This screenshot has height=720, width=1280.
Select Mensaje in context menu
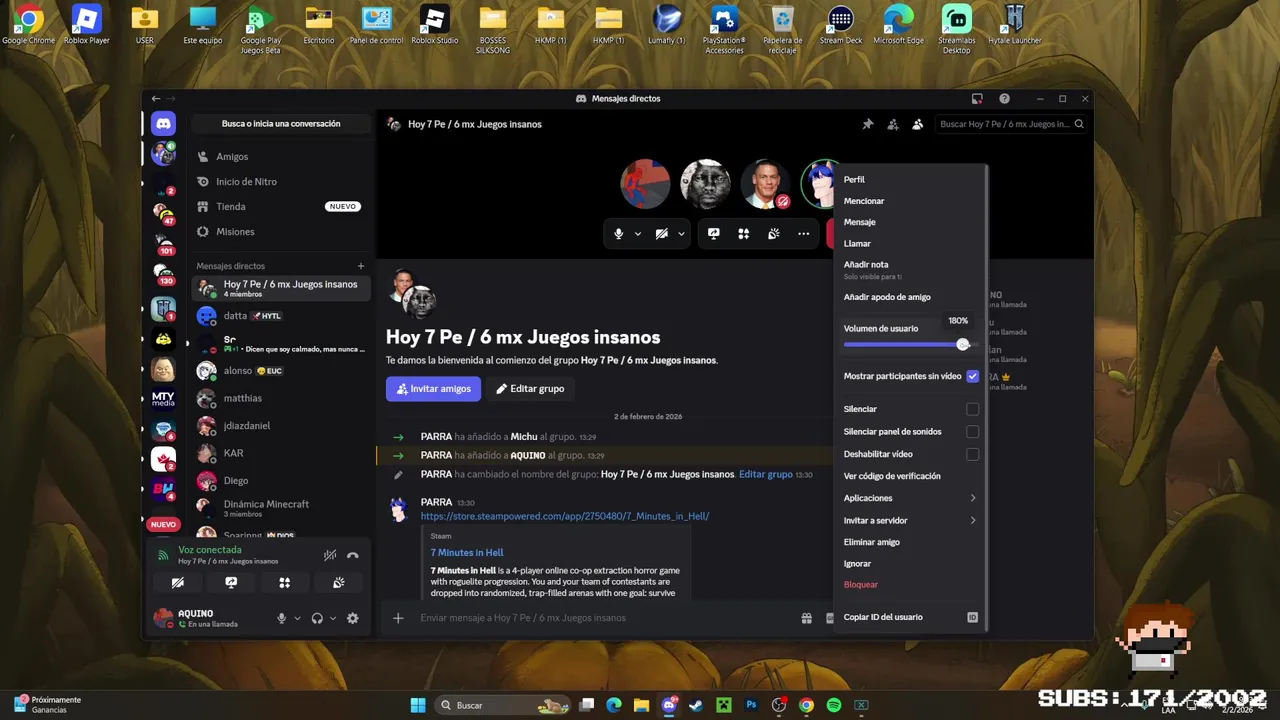pos(910,222)
